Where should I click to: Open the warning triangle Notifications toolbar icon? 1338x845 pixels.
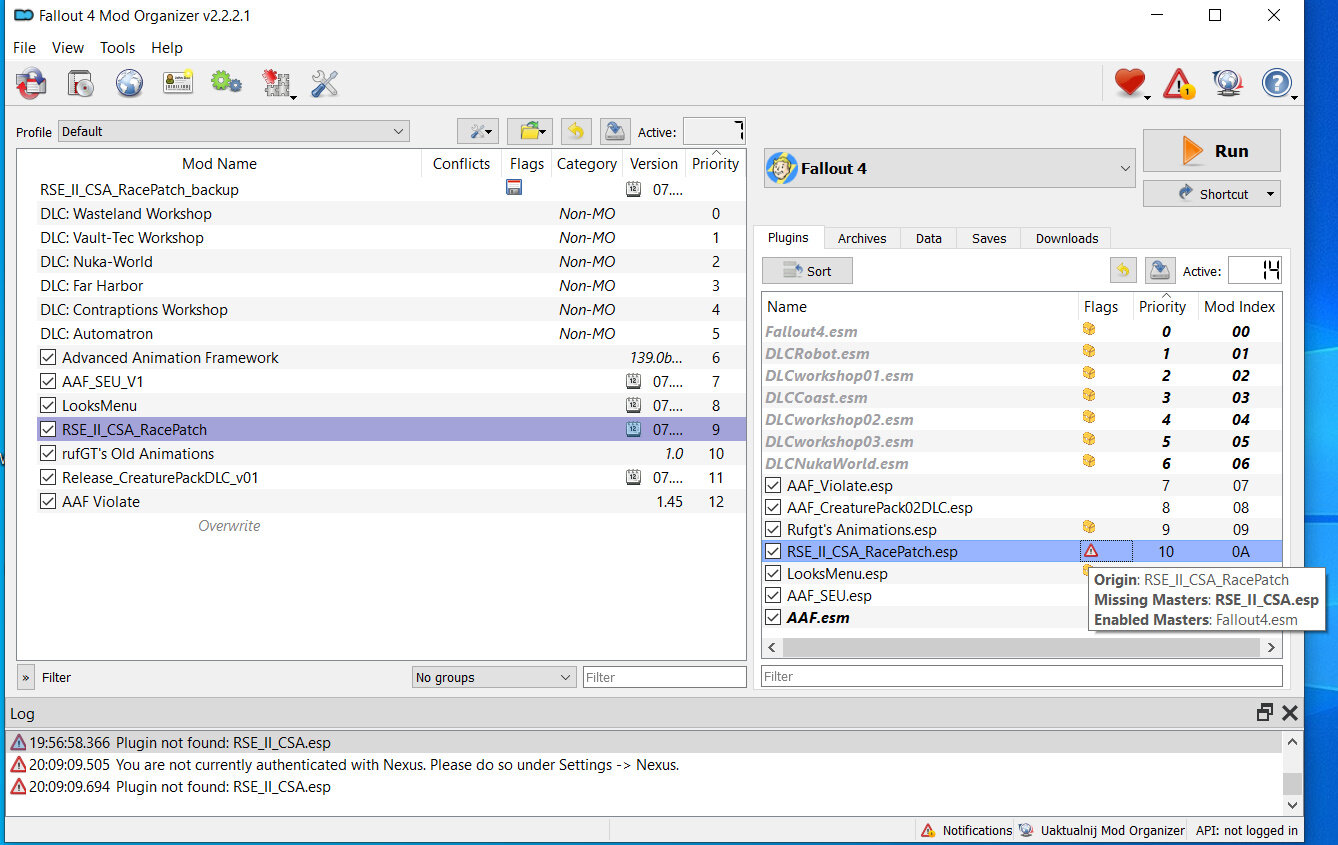1179,83
